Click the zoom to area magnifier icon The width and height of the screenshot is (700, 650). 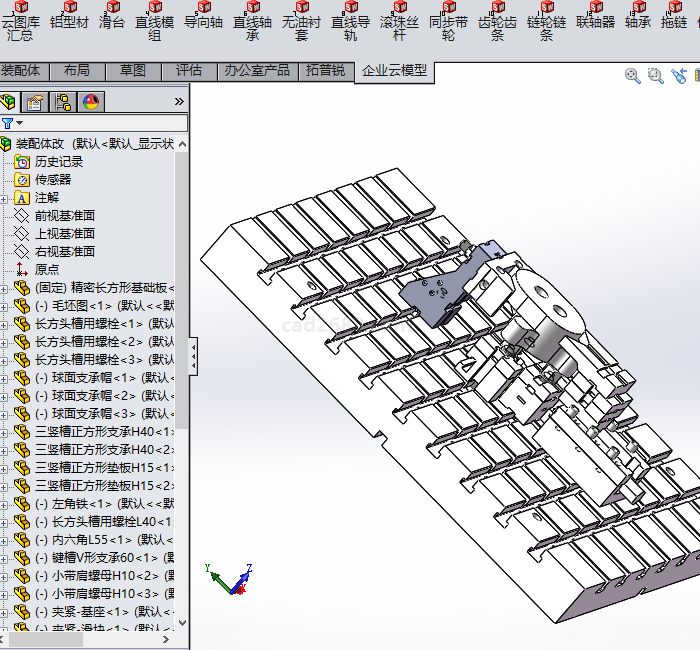click(655, 76)
